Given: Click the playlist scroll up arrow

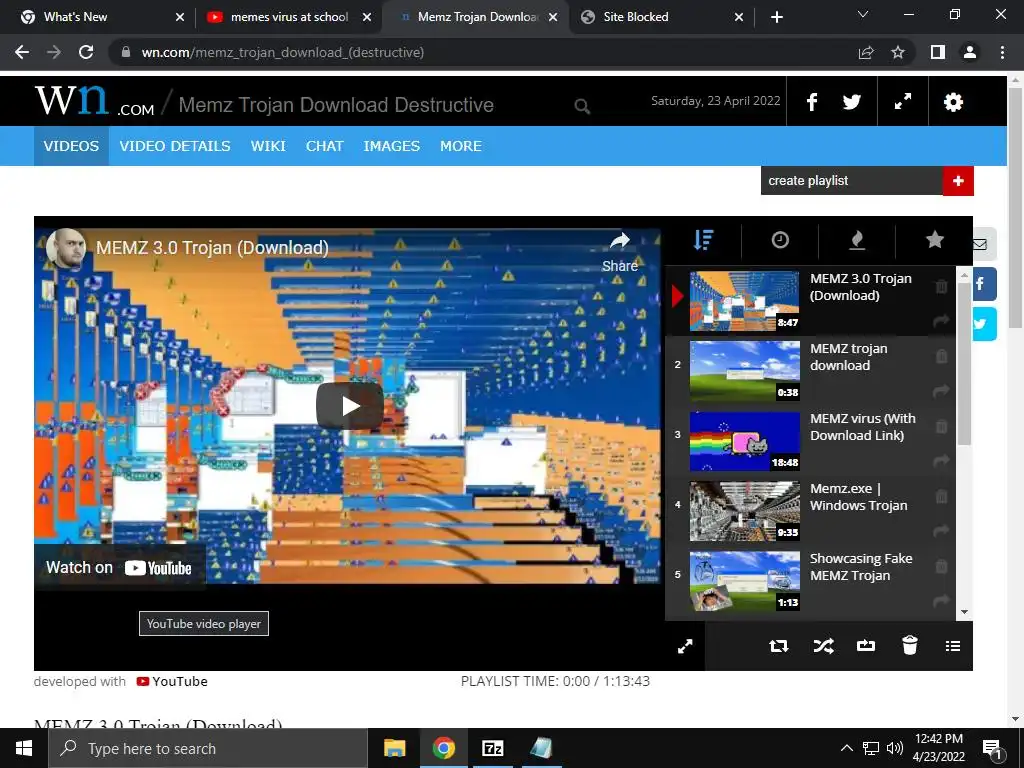Looking at the screenshot, I should pos(964,276).
